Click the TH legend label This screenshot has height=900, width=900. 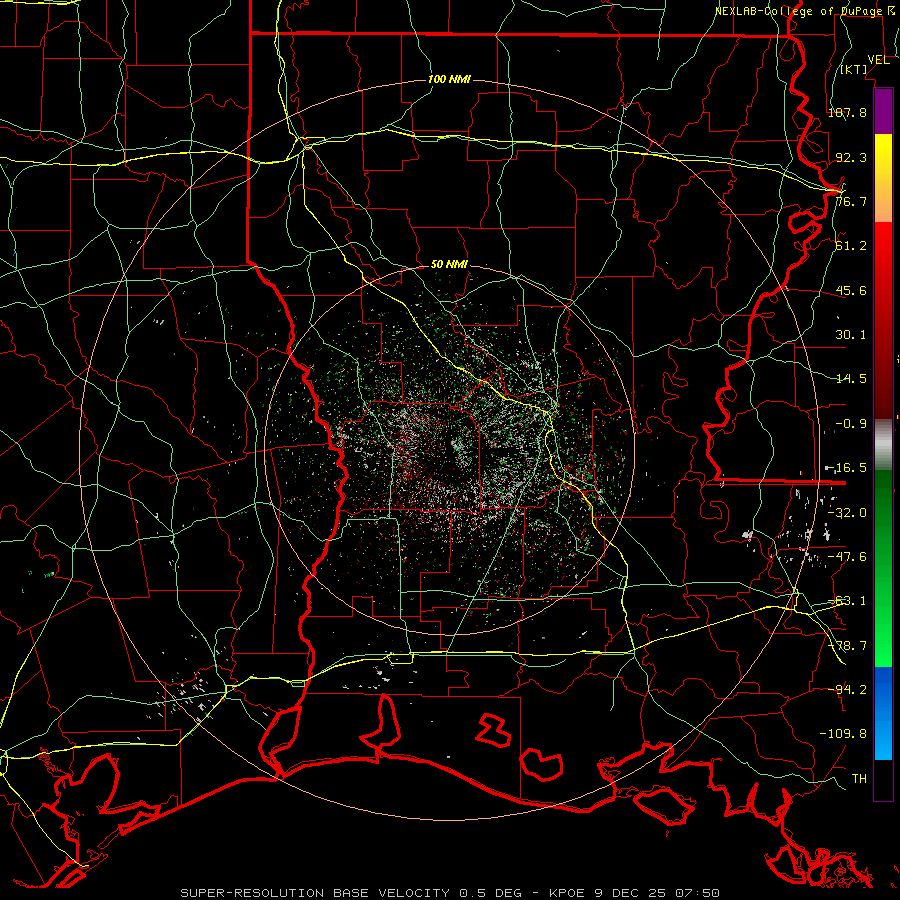[x=859, y=778]
